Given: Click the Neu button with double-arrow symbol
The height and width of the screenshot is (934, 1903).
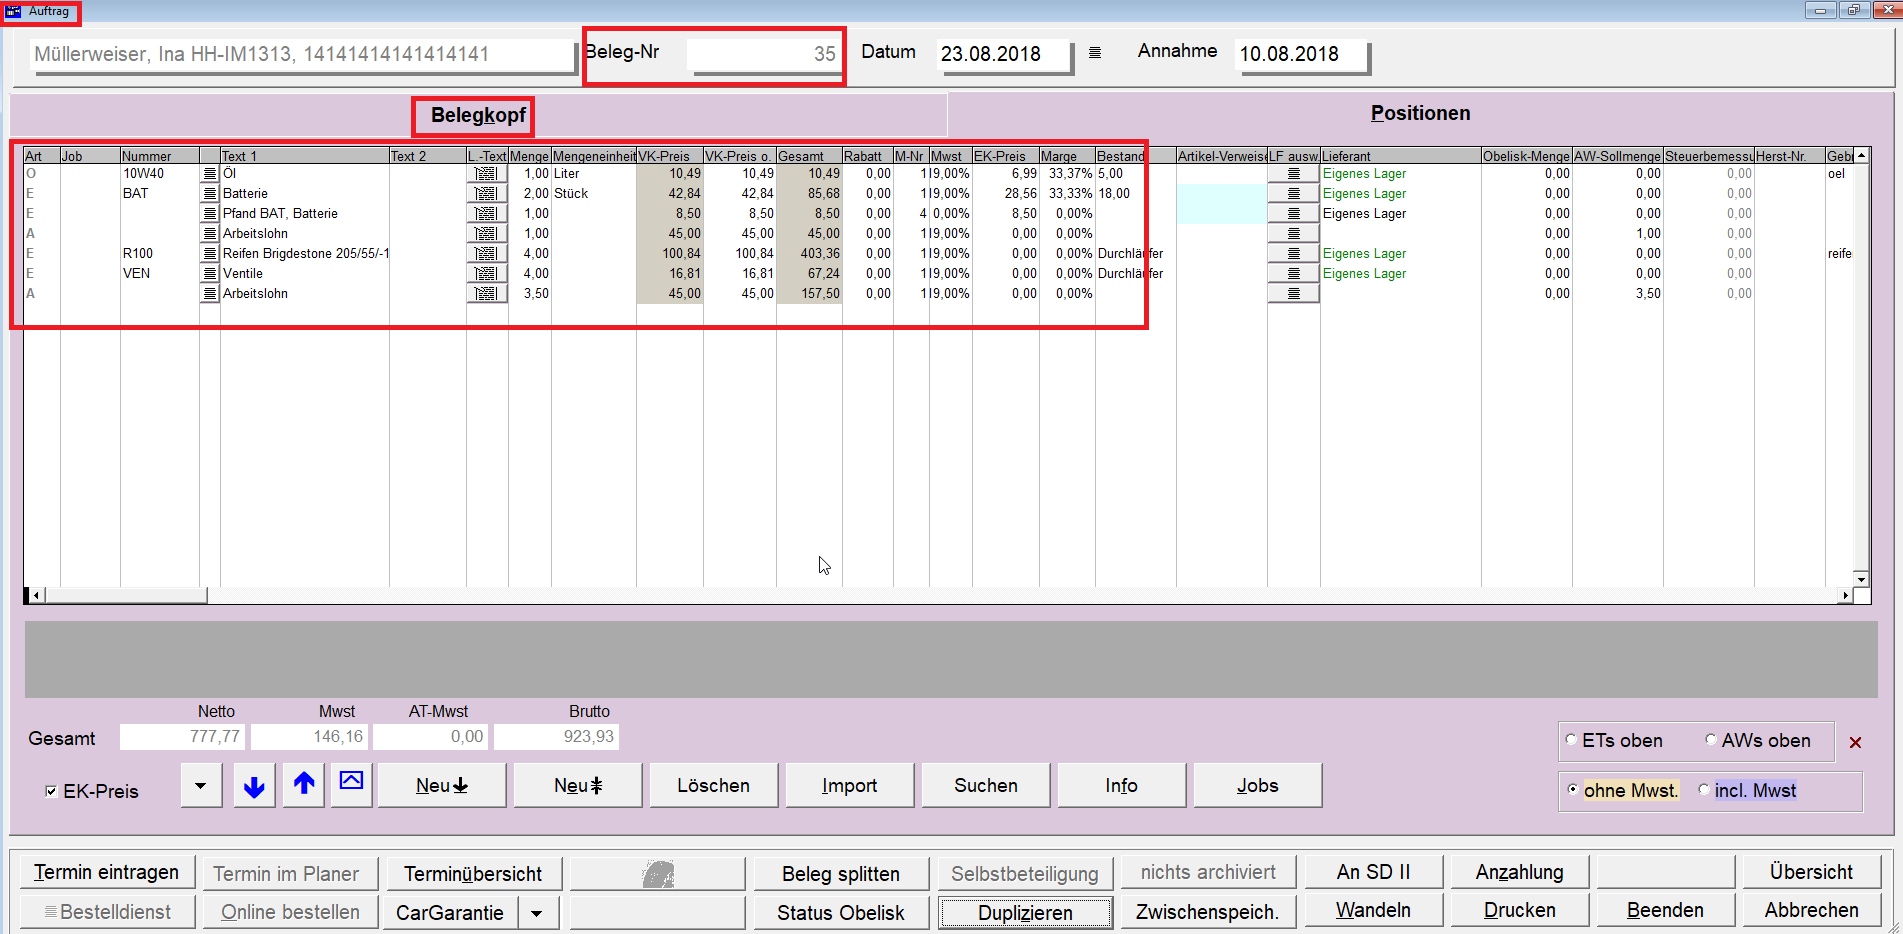Looking at the screenshot, I should coord(578,786).
